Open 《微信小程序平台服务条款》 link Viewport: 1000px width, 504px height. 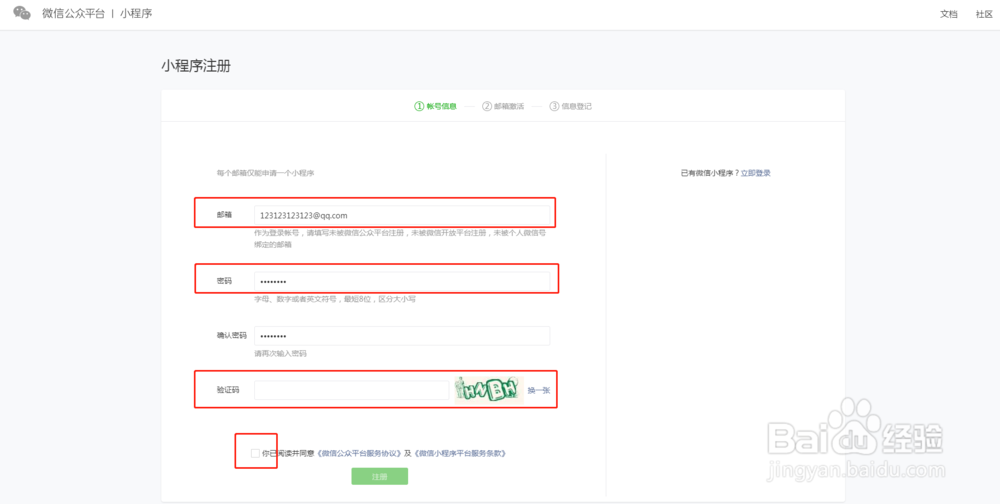(x=460, y=453)
